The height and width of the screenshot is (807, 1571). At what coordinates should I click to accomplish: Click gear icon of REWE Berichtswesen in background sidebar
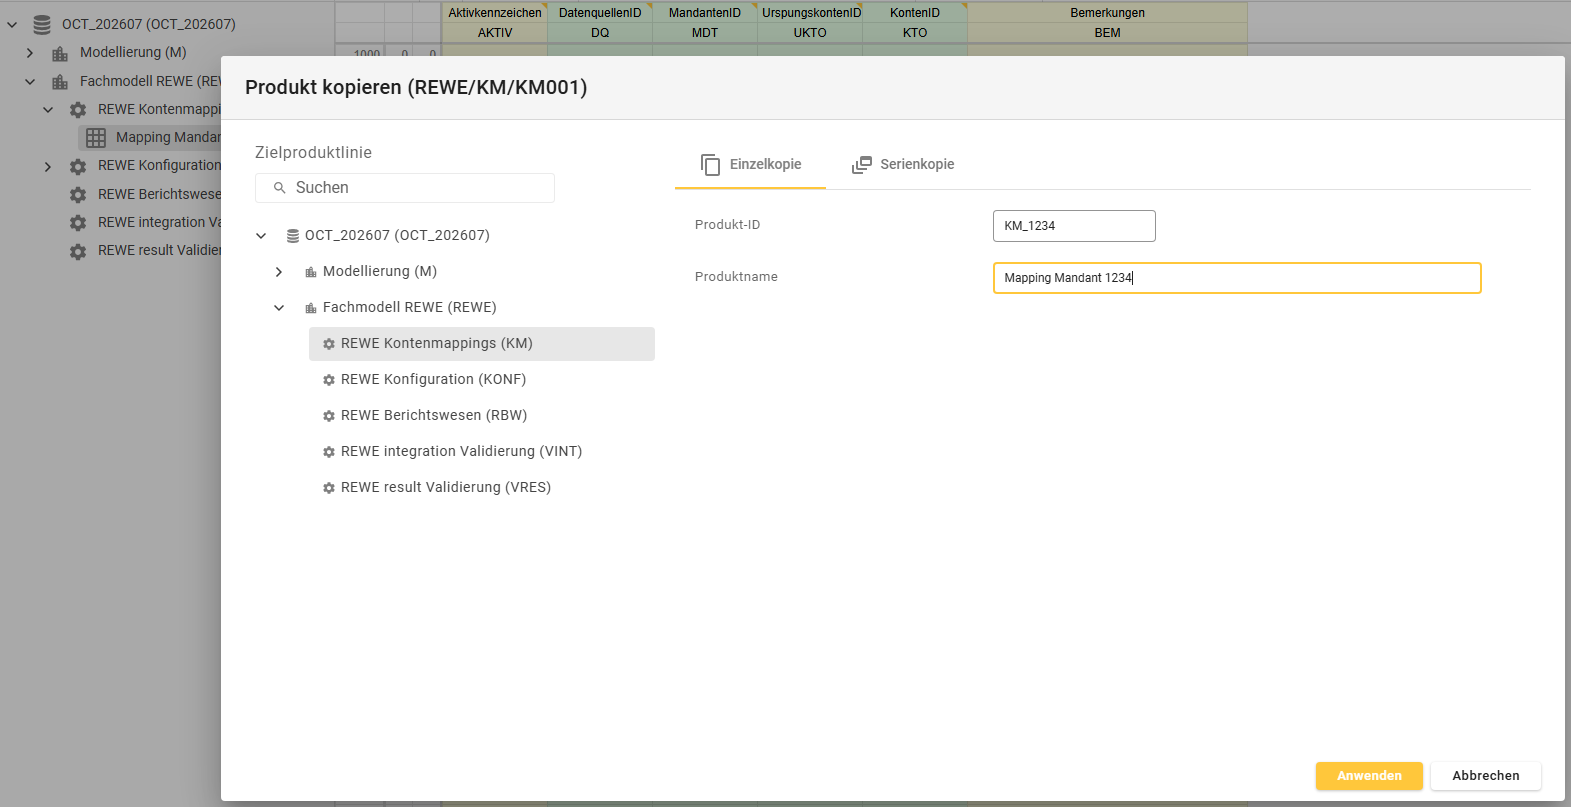coord(78,195)
